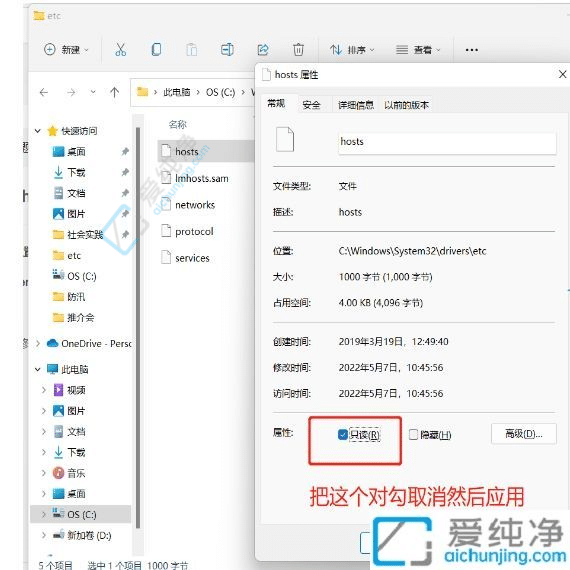Select 新加卷 (D:) in the tree
The width and height of the screenshot is (570, 570).
[x=82, y=535]
